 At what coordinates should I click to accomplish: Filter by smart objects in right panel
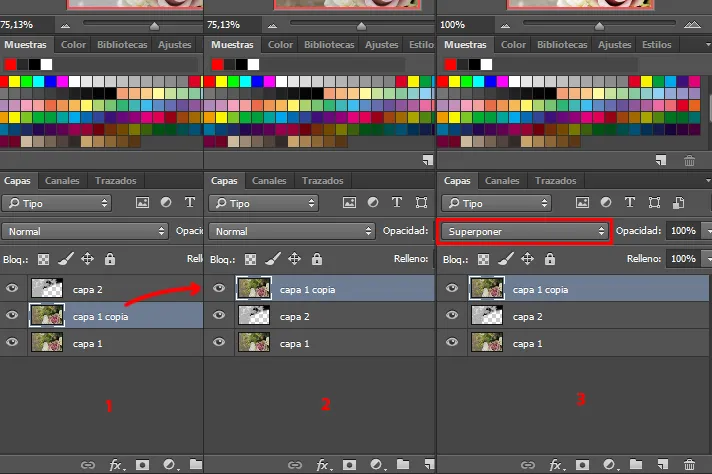tap(678, 202)
